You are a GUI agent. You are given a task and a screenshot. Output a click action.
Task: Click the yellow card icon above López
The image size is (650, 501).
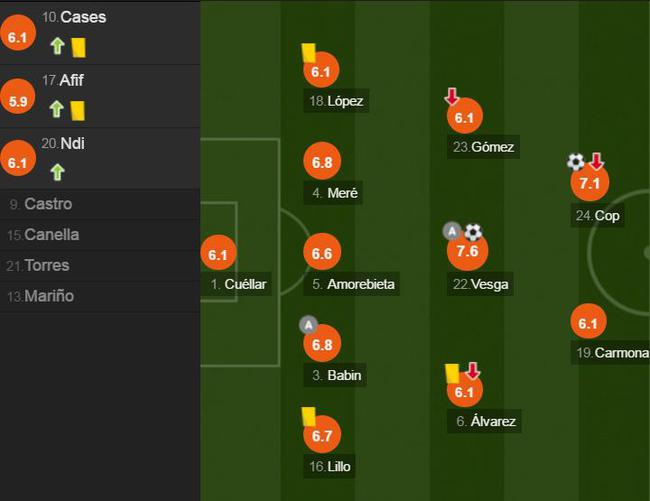coord(309,53)
